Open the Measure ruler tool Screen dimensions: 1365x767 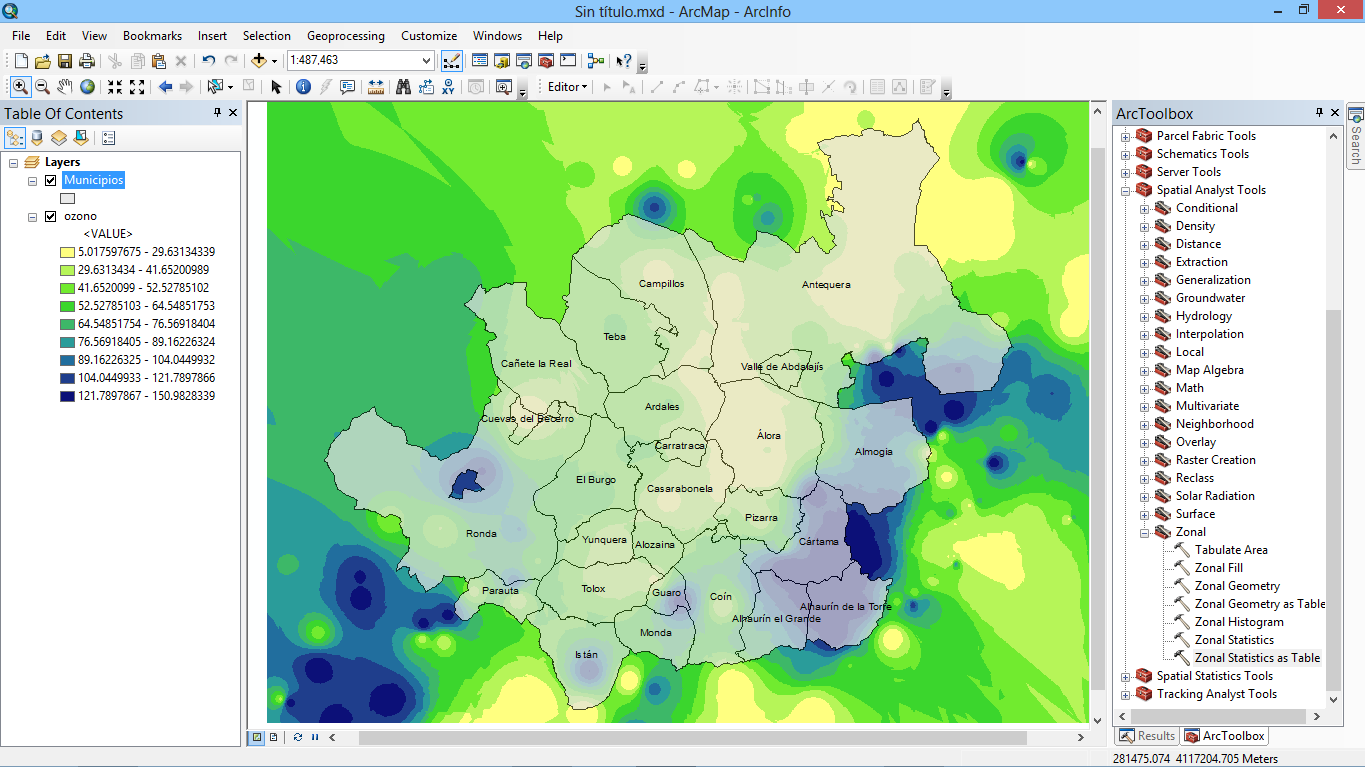376,87
